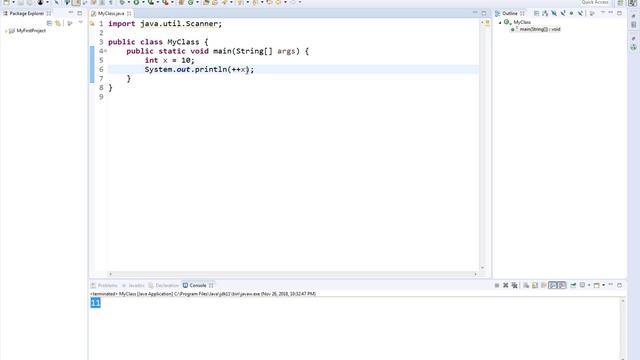The image size is (640, 360).
Task: Open the Outline view menu
Action: point(603,13)
